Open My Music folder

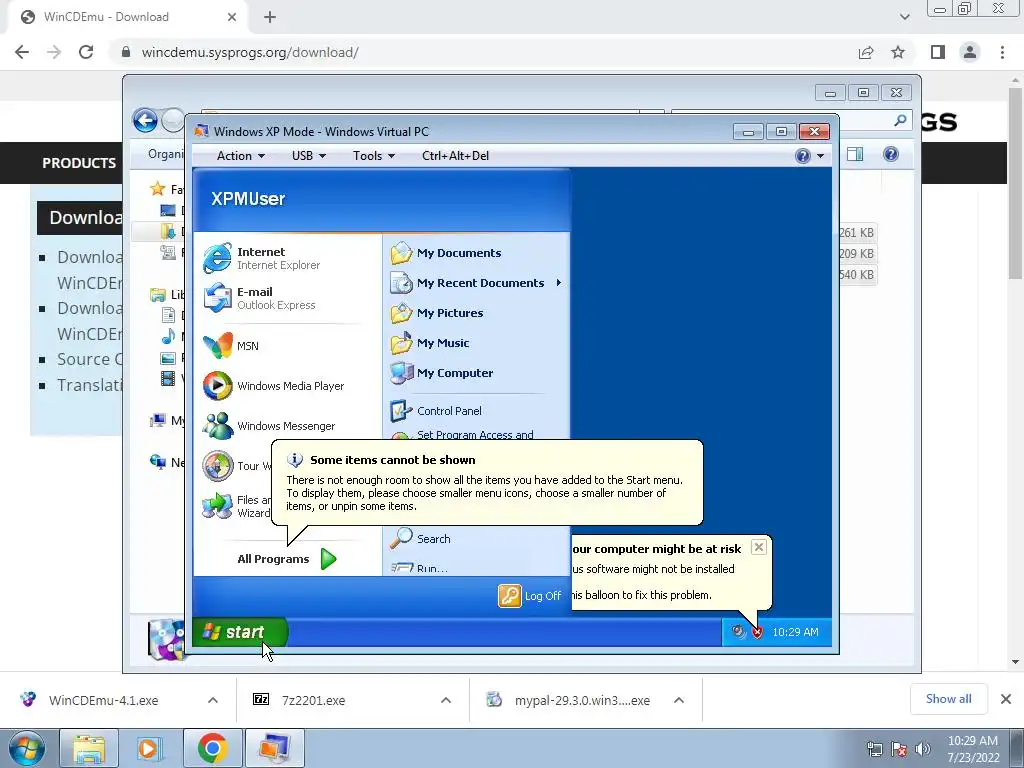(430, 343)
